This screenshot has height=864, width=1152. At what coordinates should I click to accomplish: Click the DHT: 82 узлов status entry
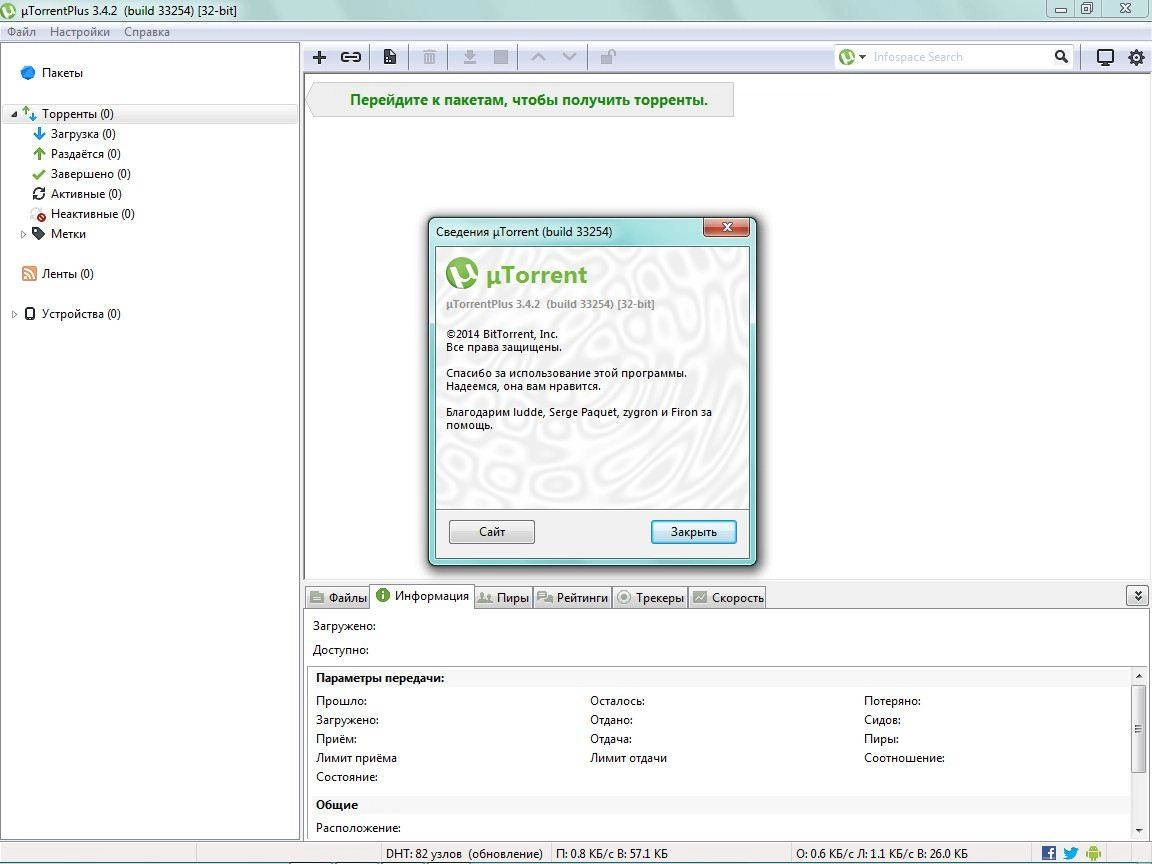464,854
